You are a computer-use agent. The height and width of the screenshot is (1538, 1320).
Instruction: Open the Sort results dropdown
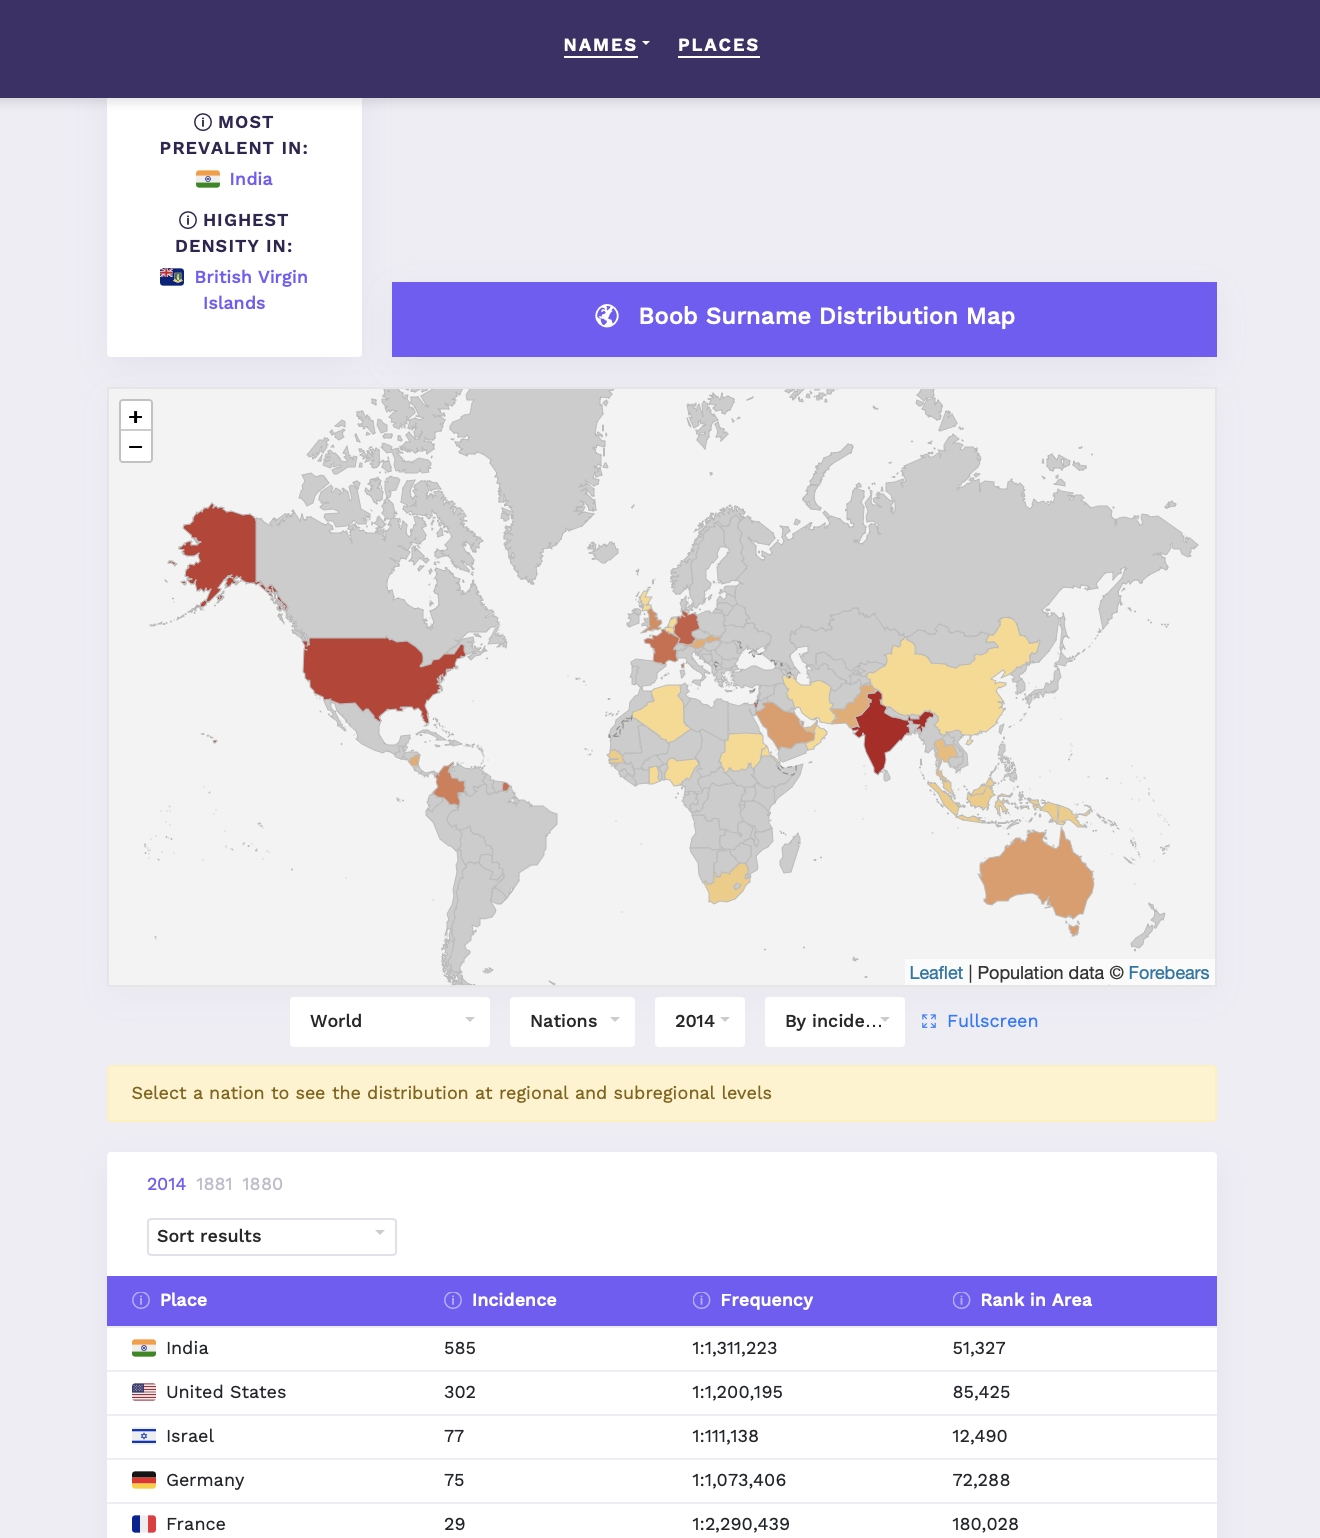click(271, 1236)
